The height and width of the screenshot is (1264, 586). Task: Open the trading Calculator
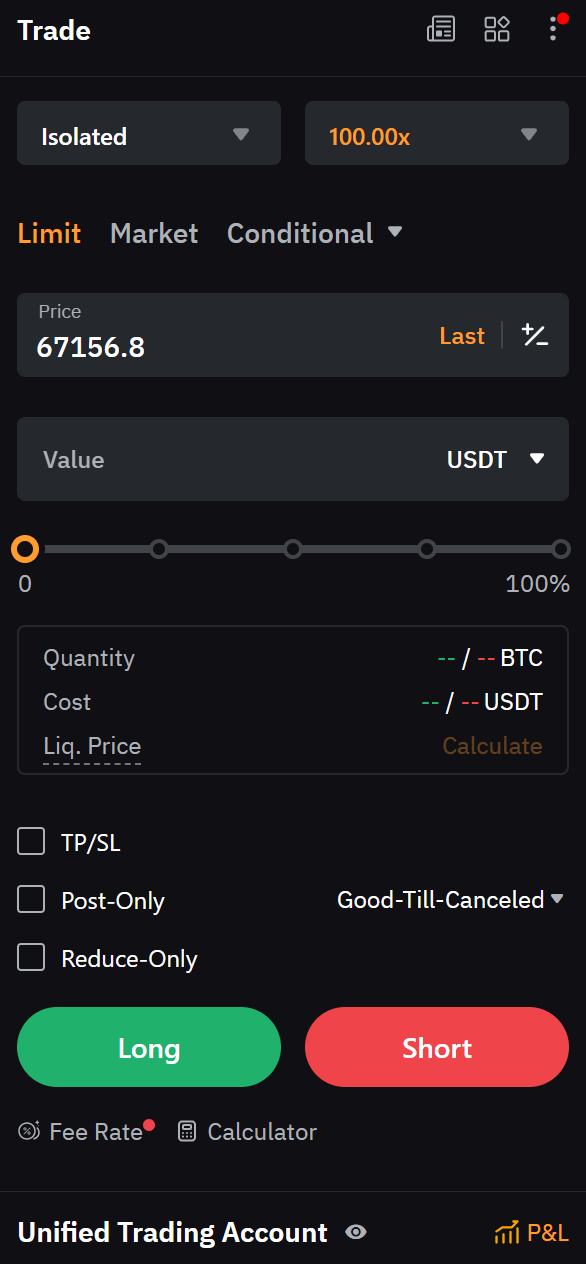[x=186, y=1131]
